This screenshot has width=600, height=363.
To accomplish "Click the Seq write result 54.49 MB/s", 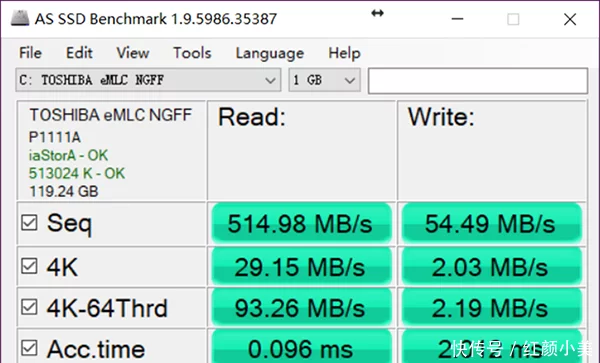I will click(492, 223).
